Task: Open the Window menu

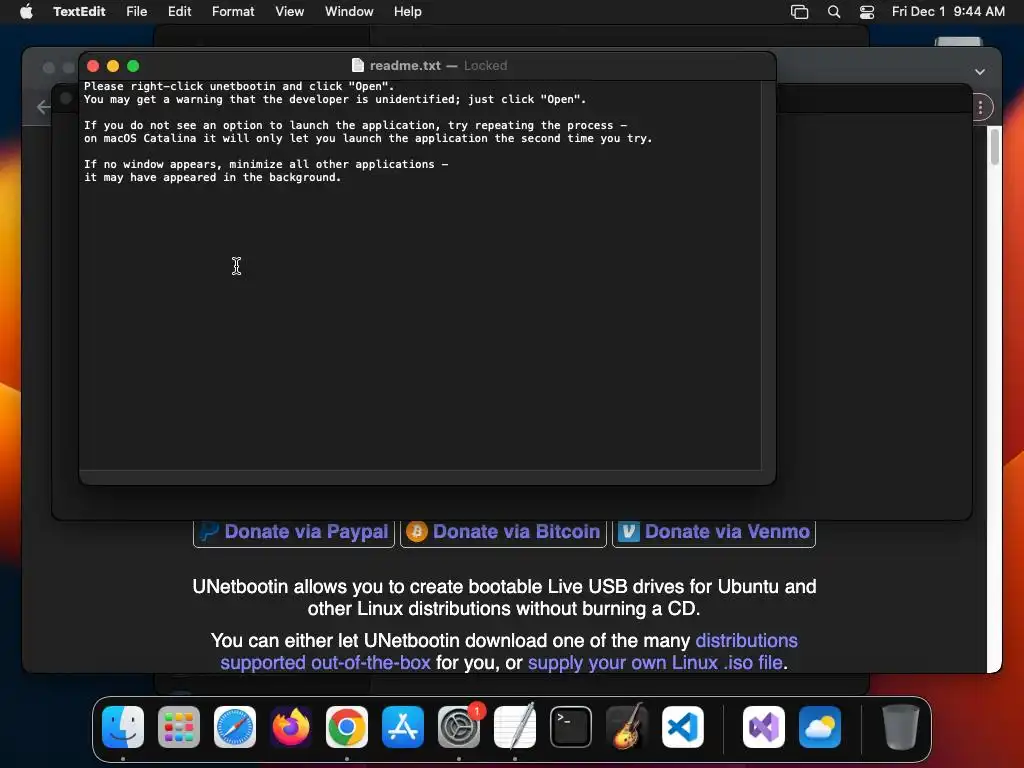Action: (349, 12)
